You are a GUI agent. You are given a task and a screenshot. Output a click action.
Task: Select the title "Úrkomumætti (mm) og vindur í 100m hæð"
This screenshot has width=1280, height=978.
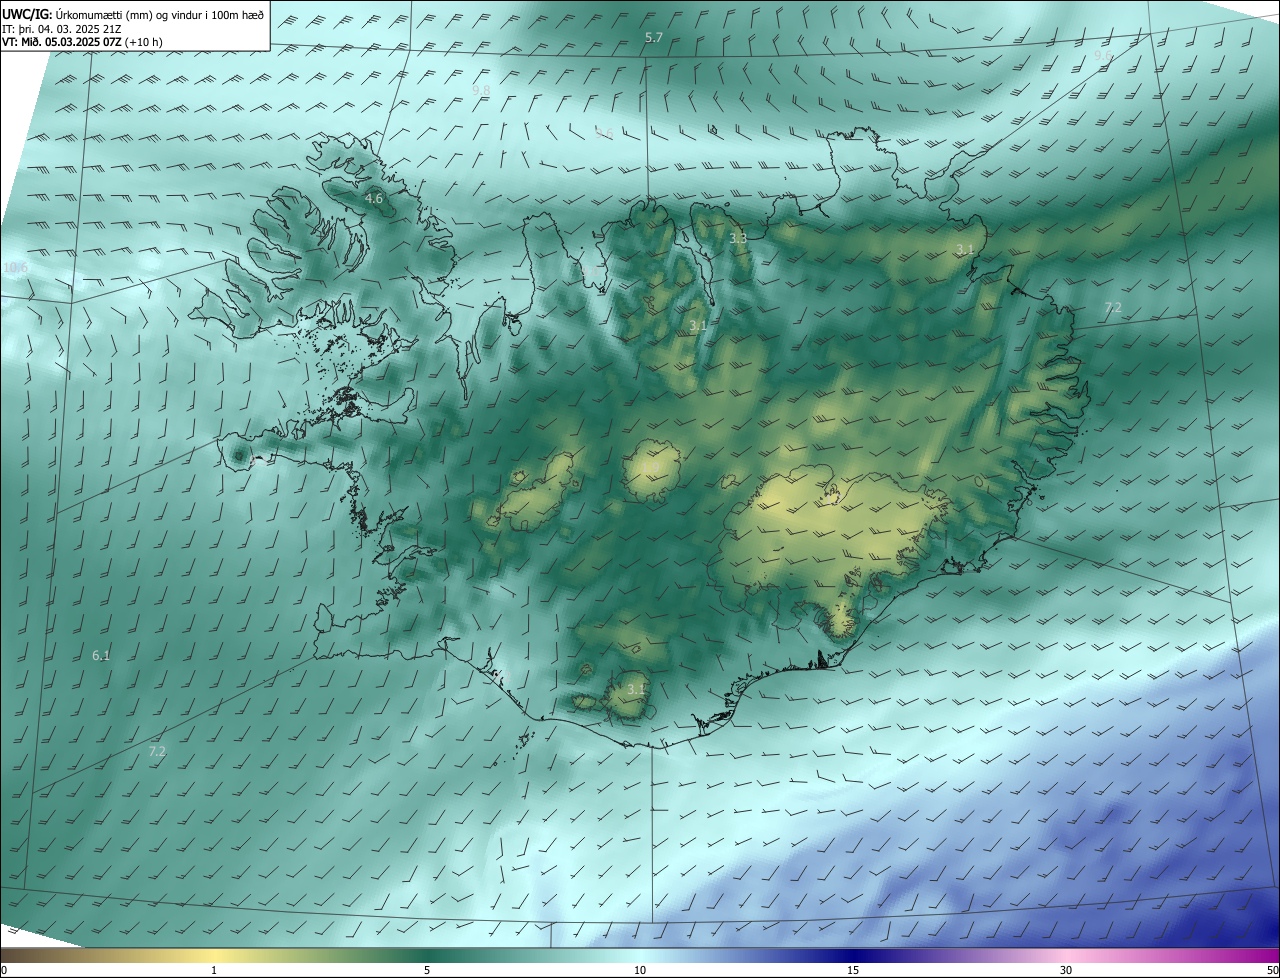click(160, 13)
